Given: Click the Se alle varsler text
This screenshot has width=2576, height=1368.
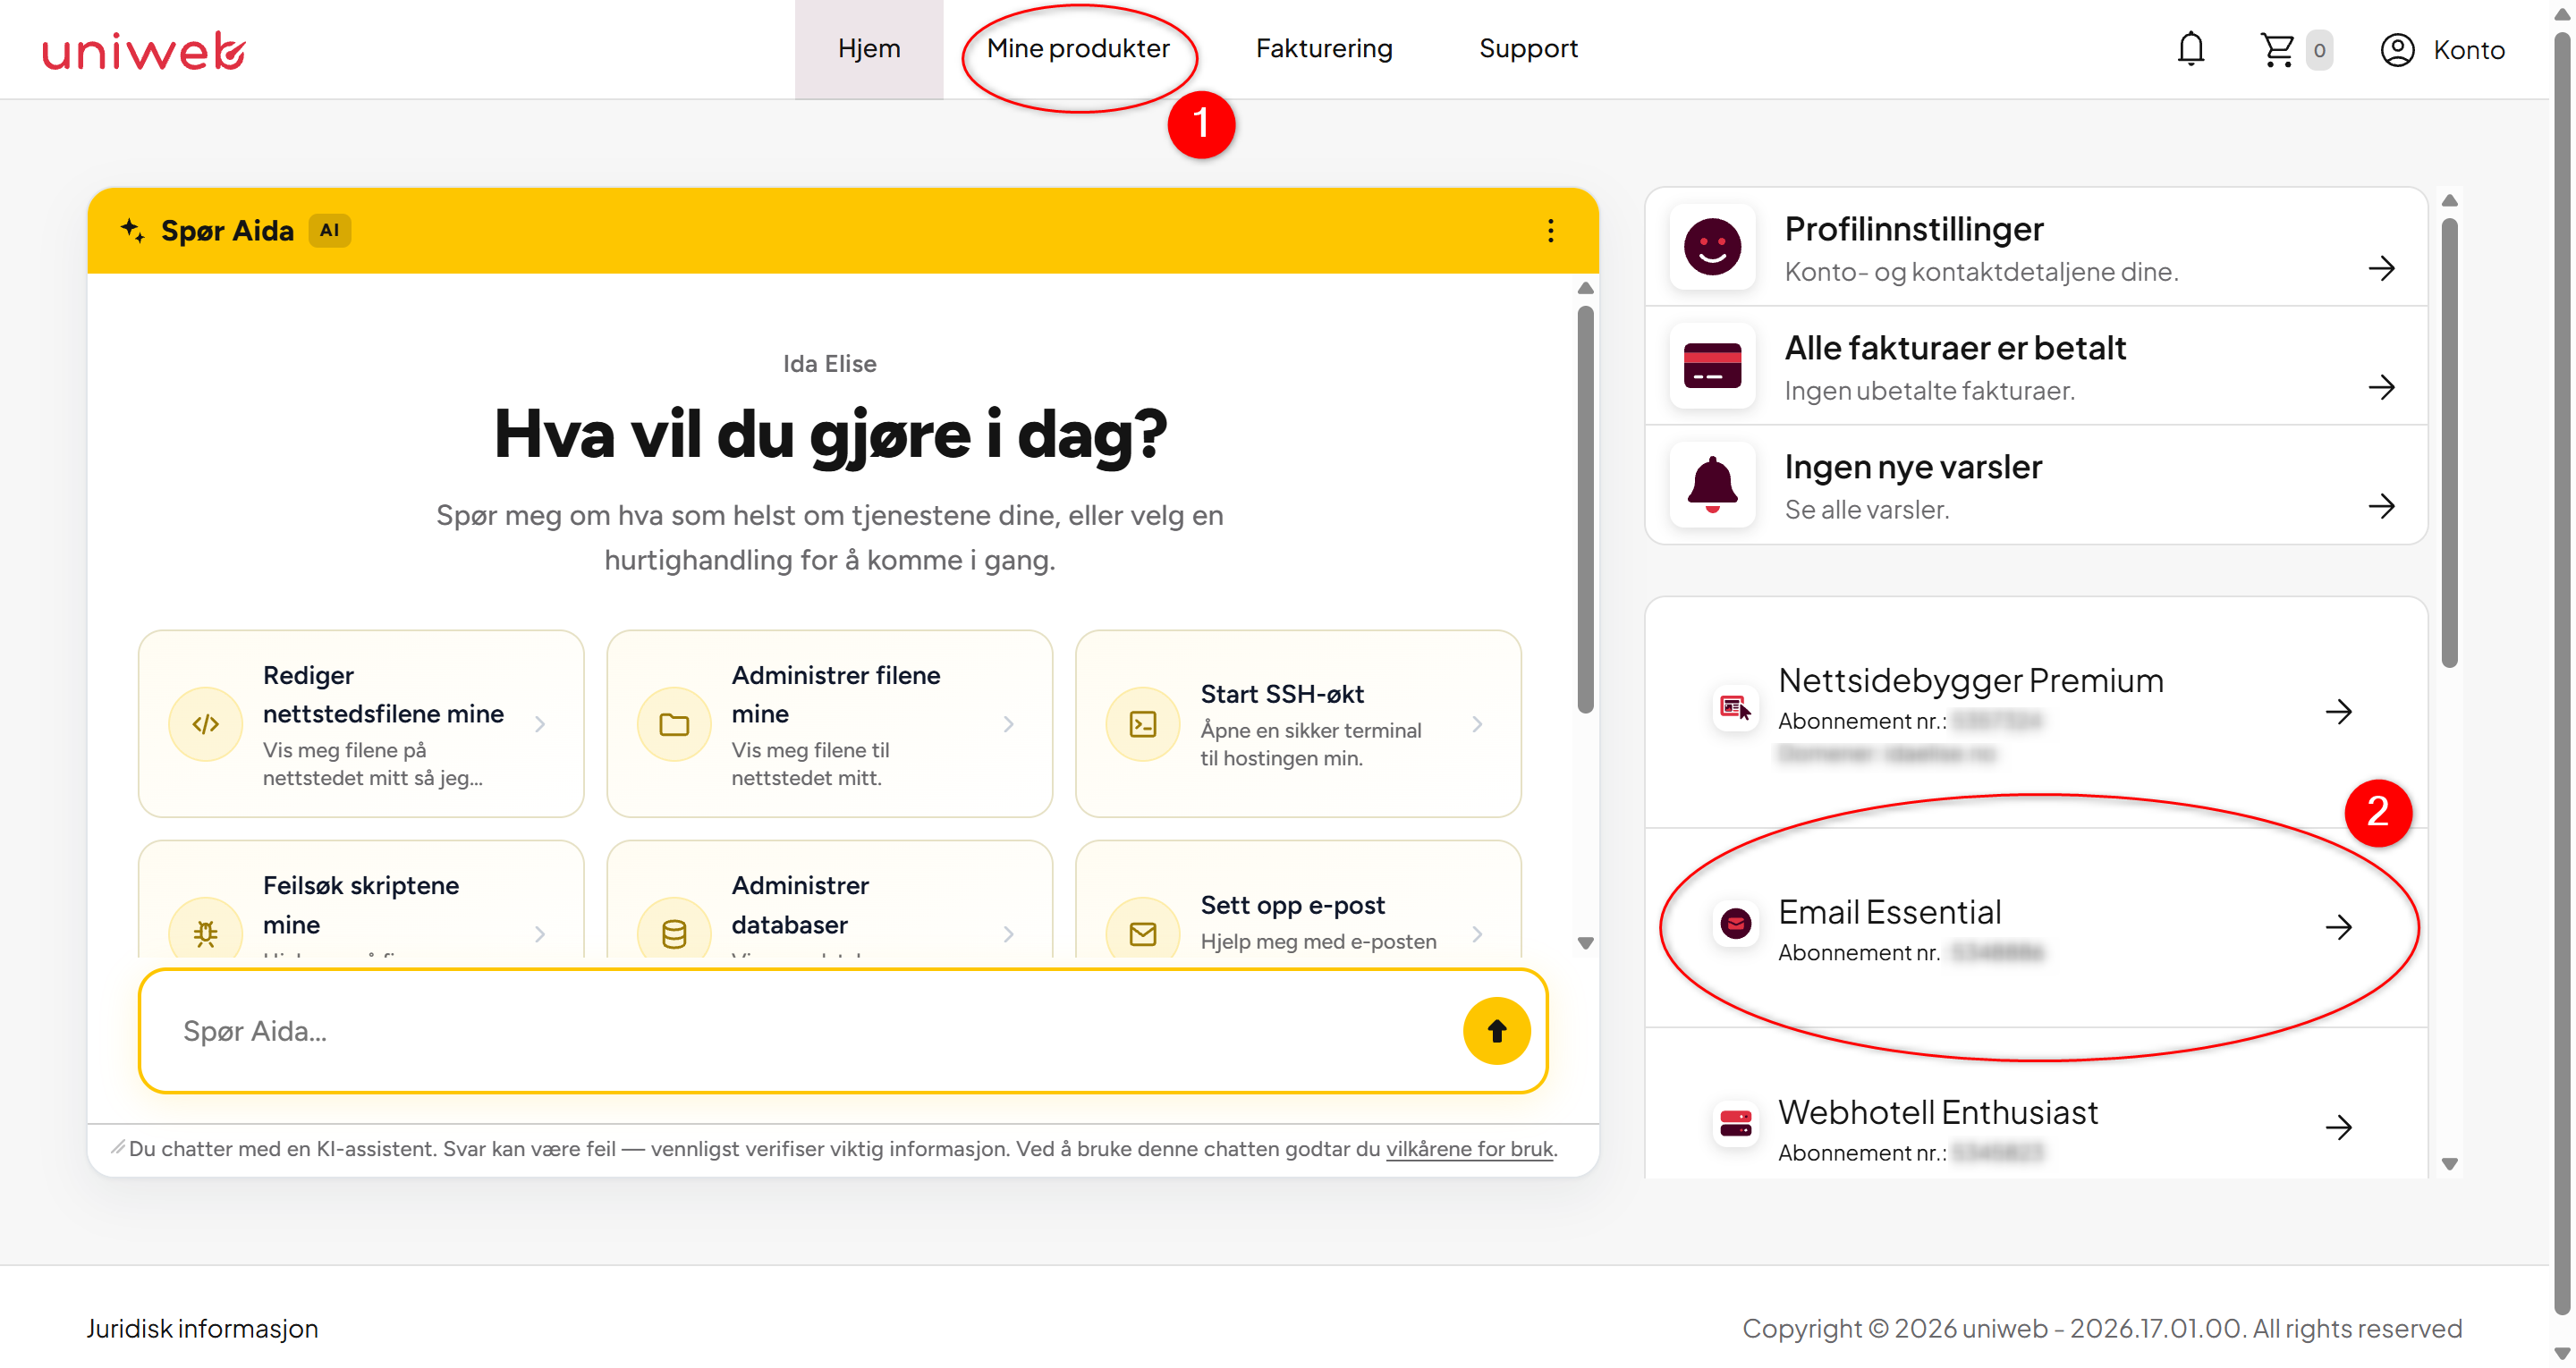Looking at the screenshot, I should click(1866, 510).
